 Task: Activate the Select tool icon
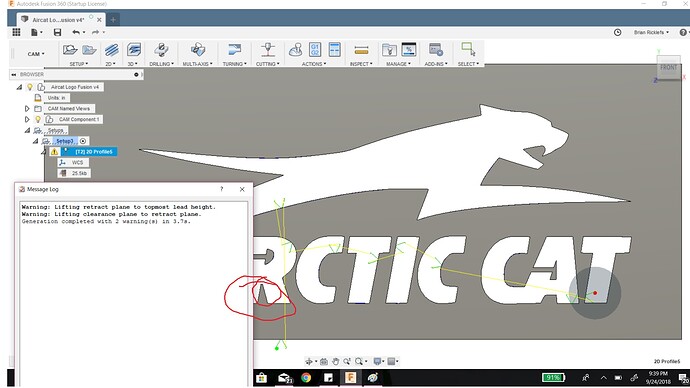(x=468, y=50)
